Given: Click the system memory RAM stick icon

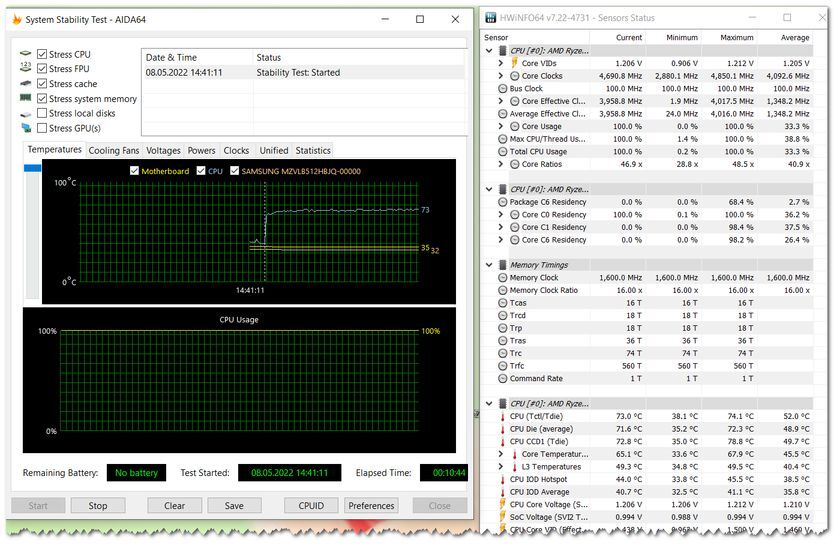Looking at the screenshot, I should pos(25,99).
